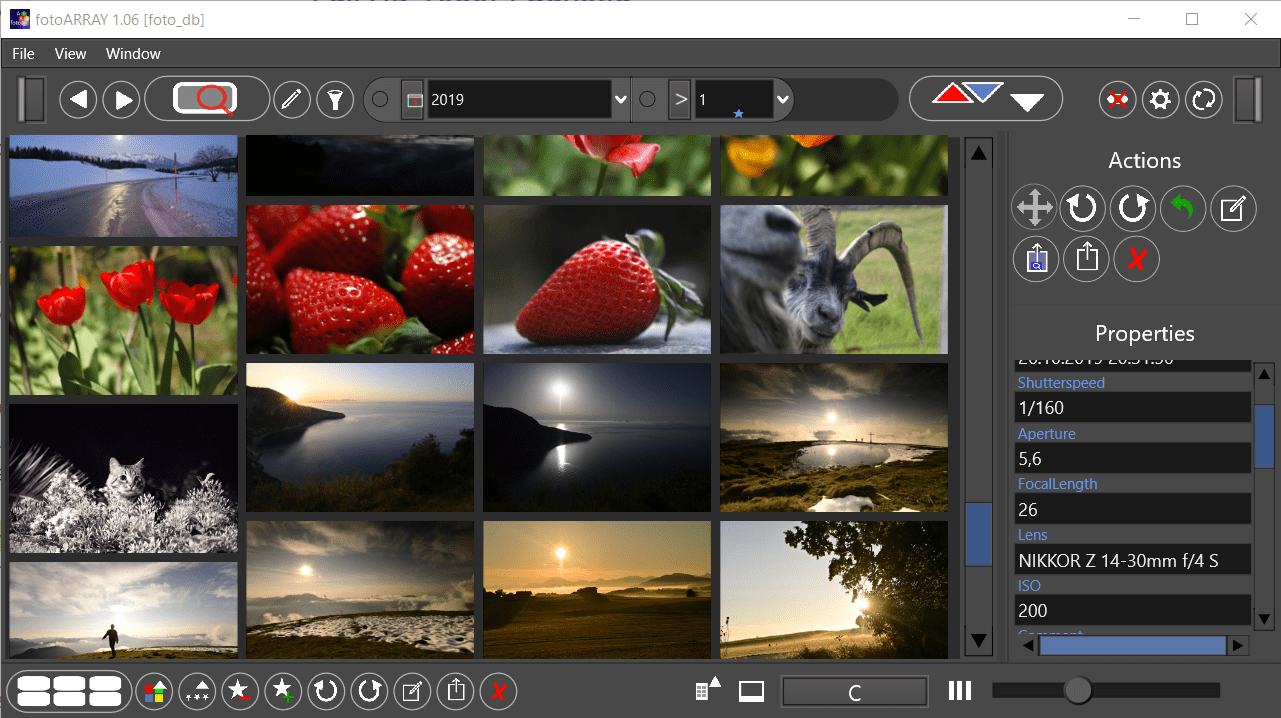Click the C button in bottom bar
The width and height of the screenshot is (1281, 718).
(855, 692)
